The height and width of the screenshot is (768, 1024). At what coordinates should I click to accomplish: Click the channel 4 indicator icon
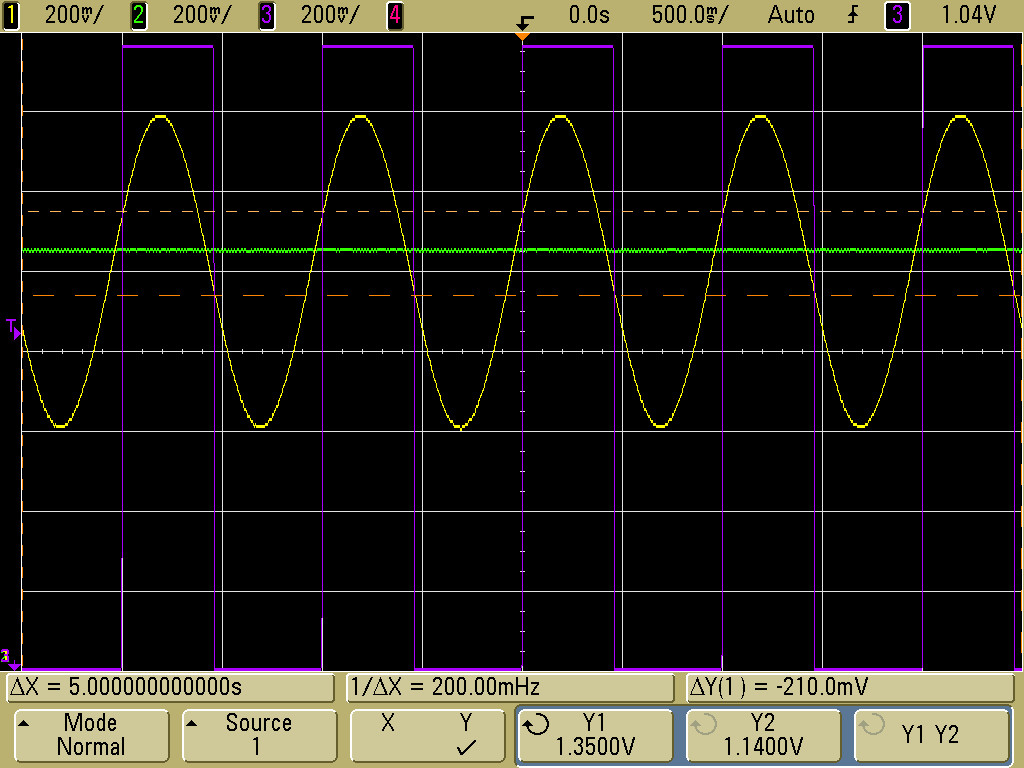(395, 15)
